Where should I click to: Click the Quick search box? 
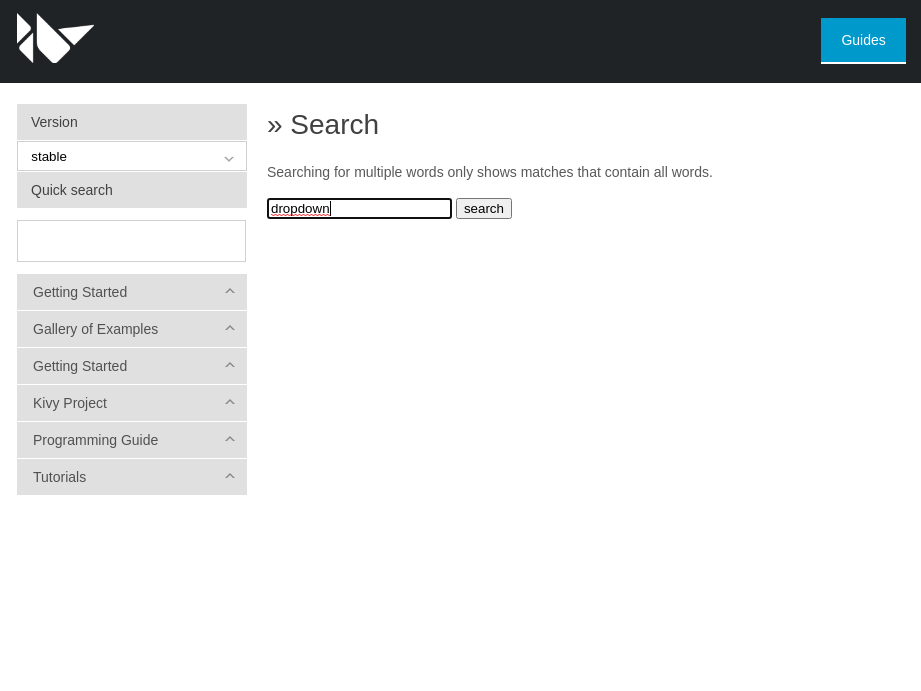point(131,240)
